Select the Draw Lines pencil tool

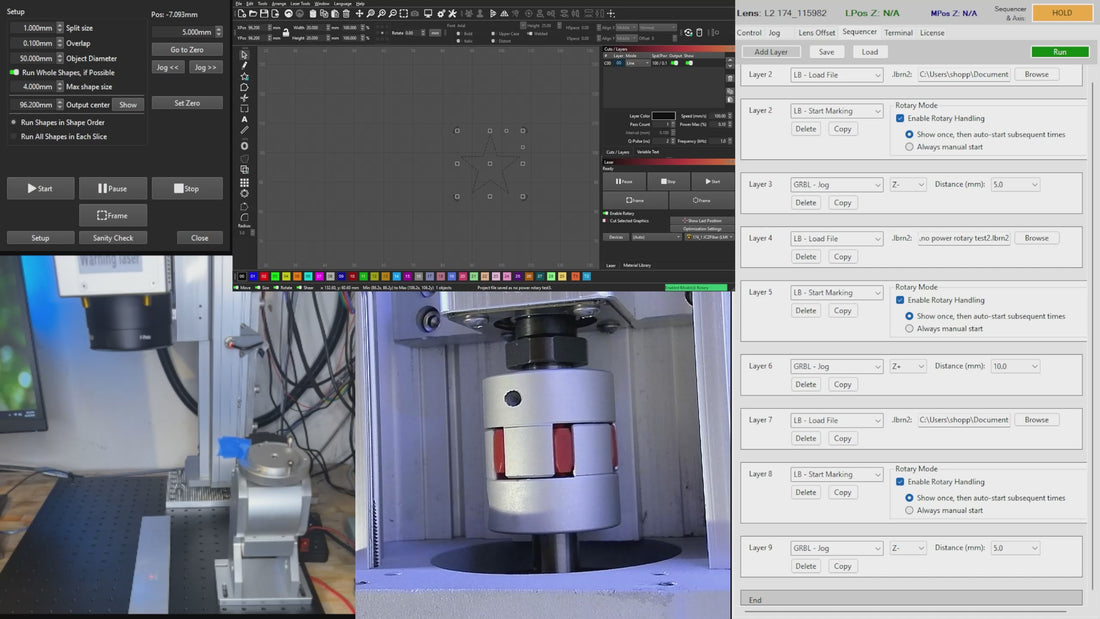click(245, 66)
